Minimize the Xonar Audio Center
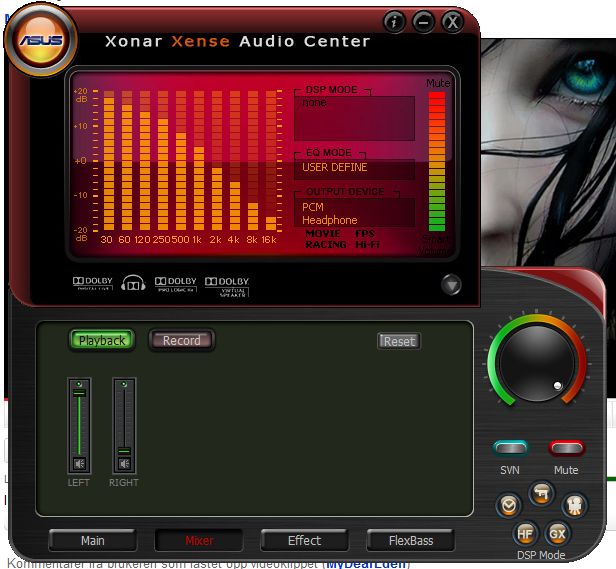Image resolution: width=616 pixels, height=569 pixels. (x=423, y=22)
